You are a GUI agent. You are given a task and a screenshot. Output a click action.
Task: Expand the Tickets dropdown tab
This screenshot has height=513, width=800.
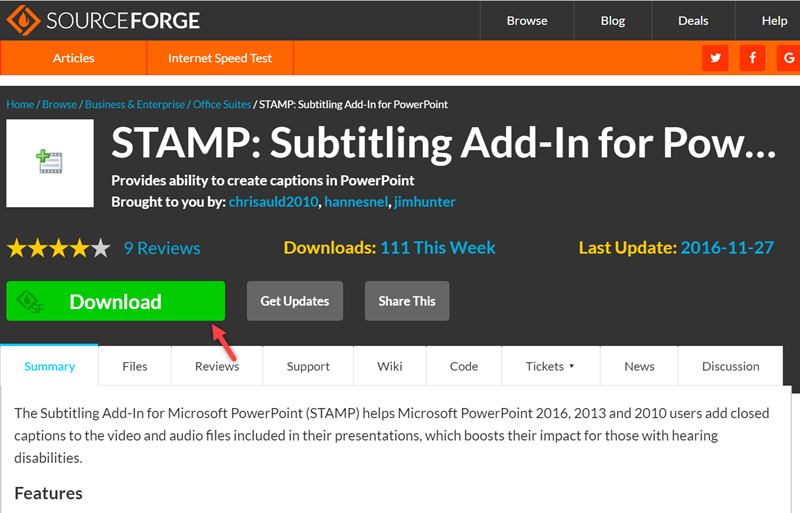pyautogui.click(x=550, y=366)
